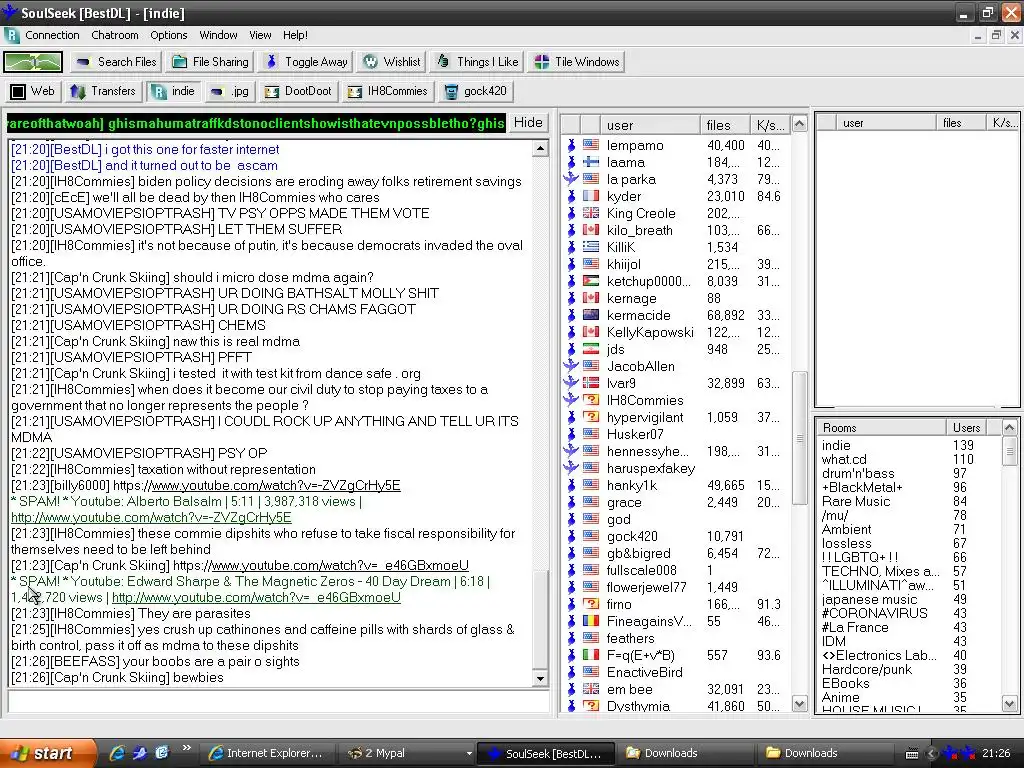The height and width of the screenshot is (768, 1024).
Task: Select the what.cd room
Action: pyautogui.click(x=844, y=459)
